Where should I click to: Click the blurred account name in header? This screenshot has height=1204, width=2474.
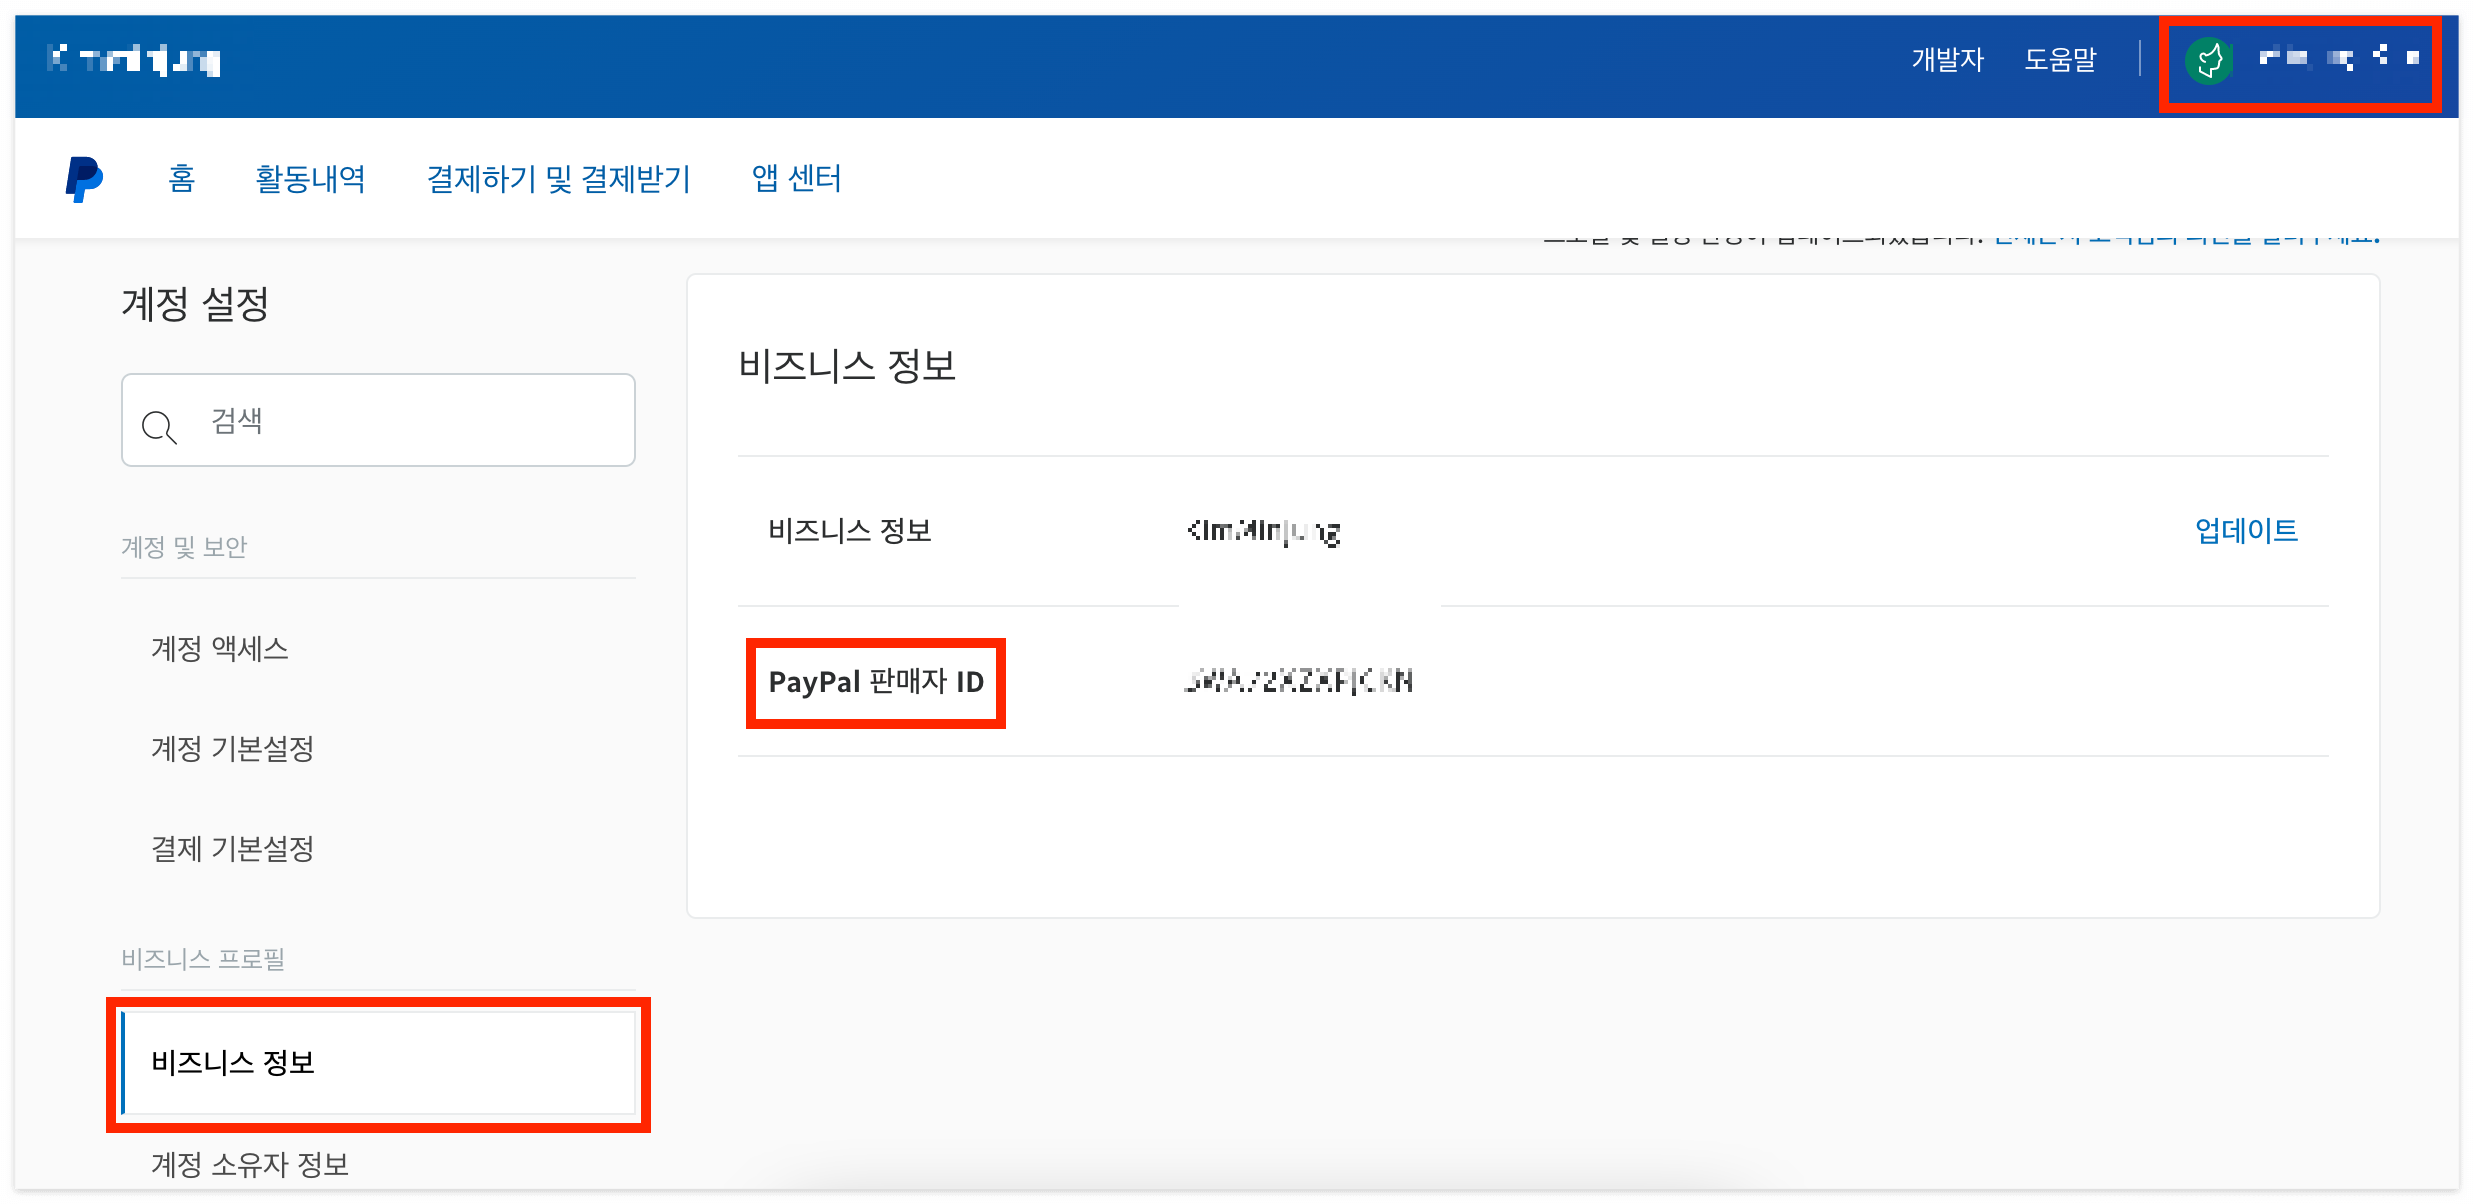[2336, 58]
